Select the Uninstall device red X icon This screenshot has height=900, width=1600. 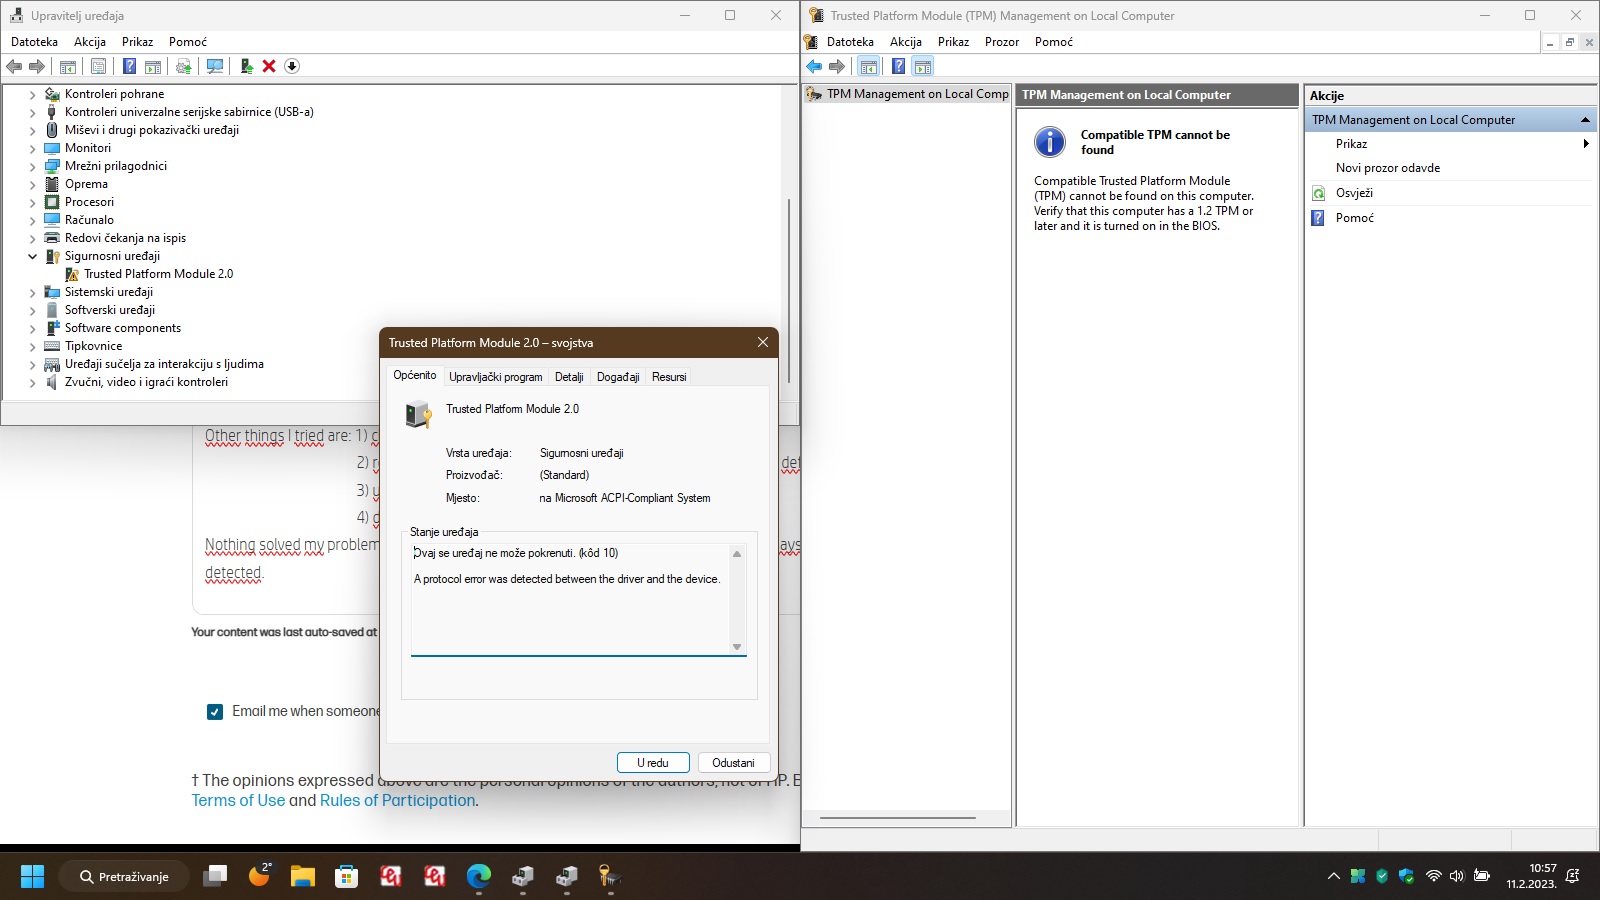pyautogui.click(x=268, y=66)
